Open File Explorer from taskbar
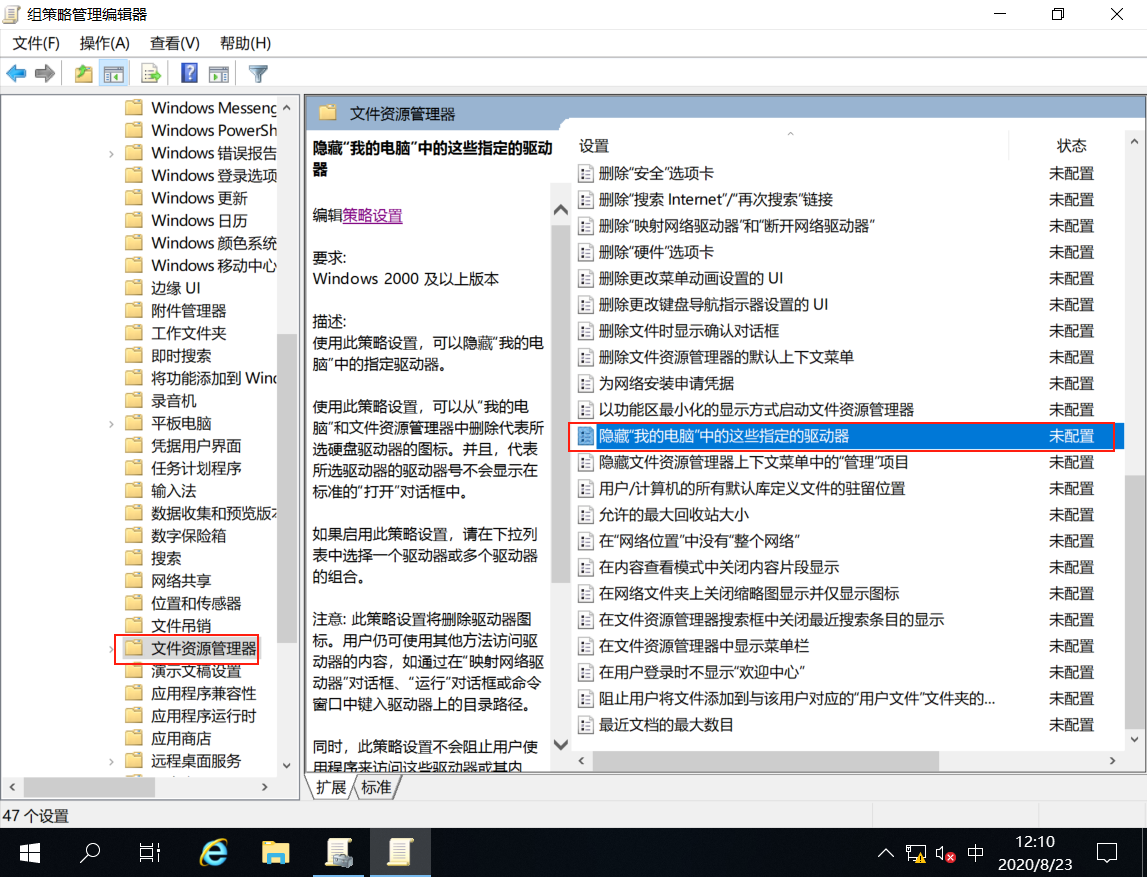Screen dimensions: 1147x877 click(x=276, y=853)
